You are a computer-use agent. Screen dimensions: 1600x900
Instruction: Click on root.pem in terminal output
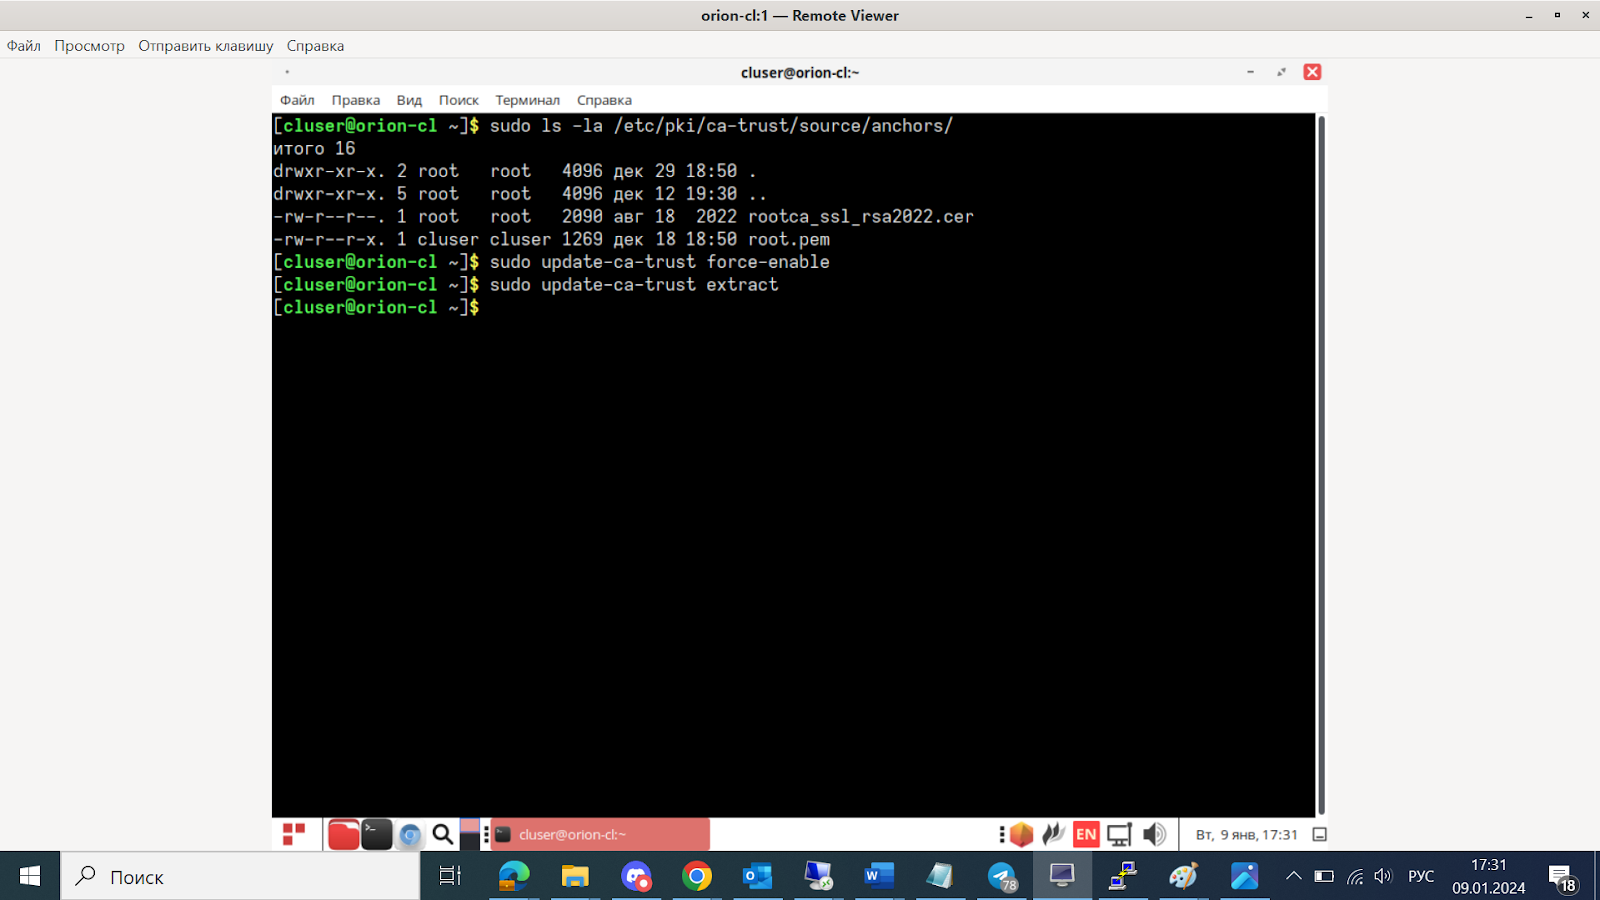click(x=789, y=240)
